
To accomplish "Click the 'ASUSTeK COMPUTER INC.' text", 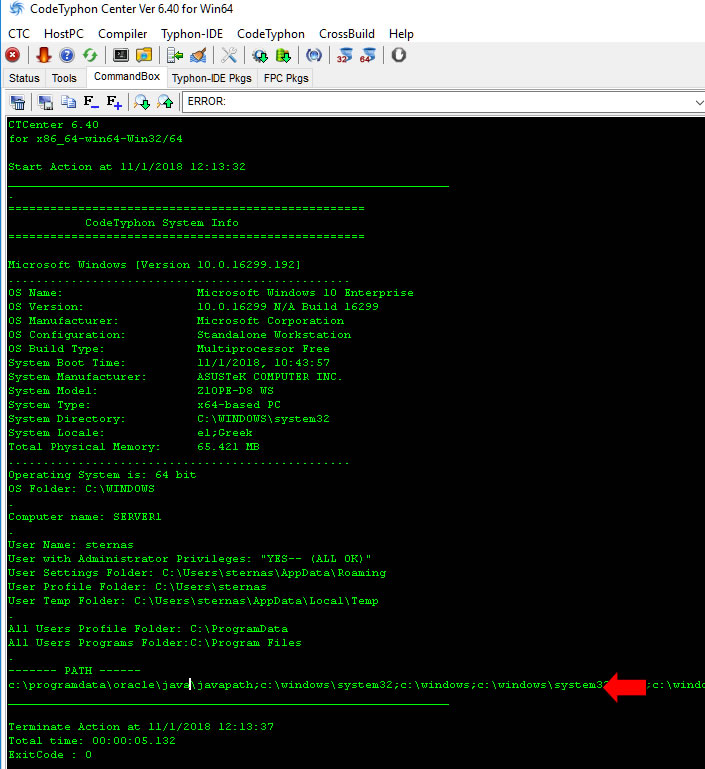I will [270, 377].
